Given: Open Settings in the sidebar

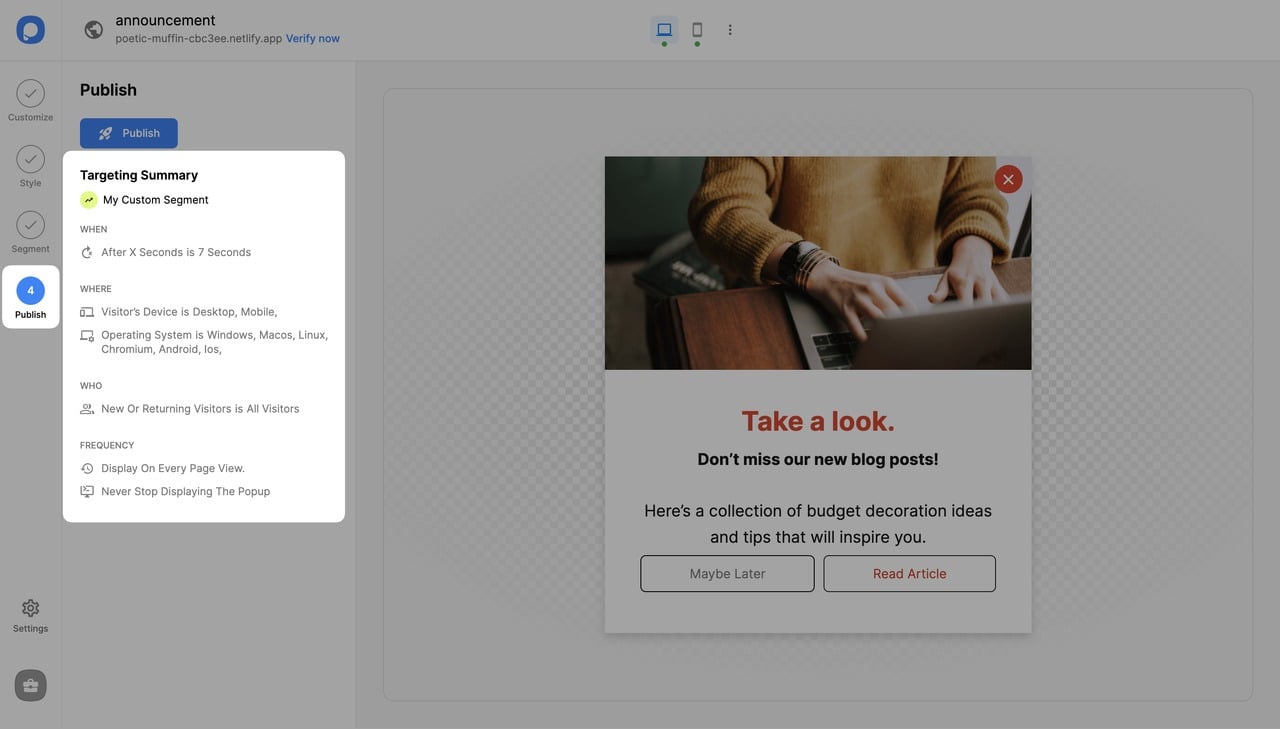Looking at the screenshot, I should tap(30, 615).
